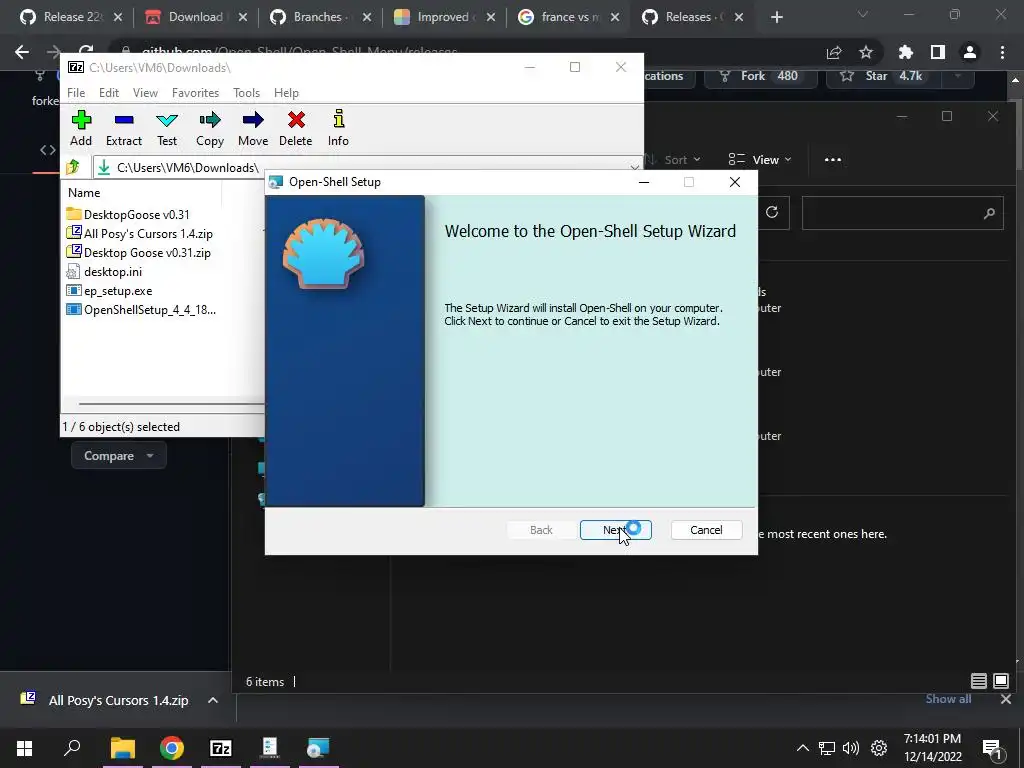Click the horizontal scrollbar in 7-Zip file list
The height and width of the screenshot is (768, 1024).
click(x=171, y=404)
